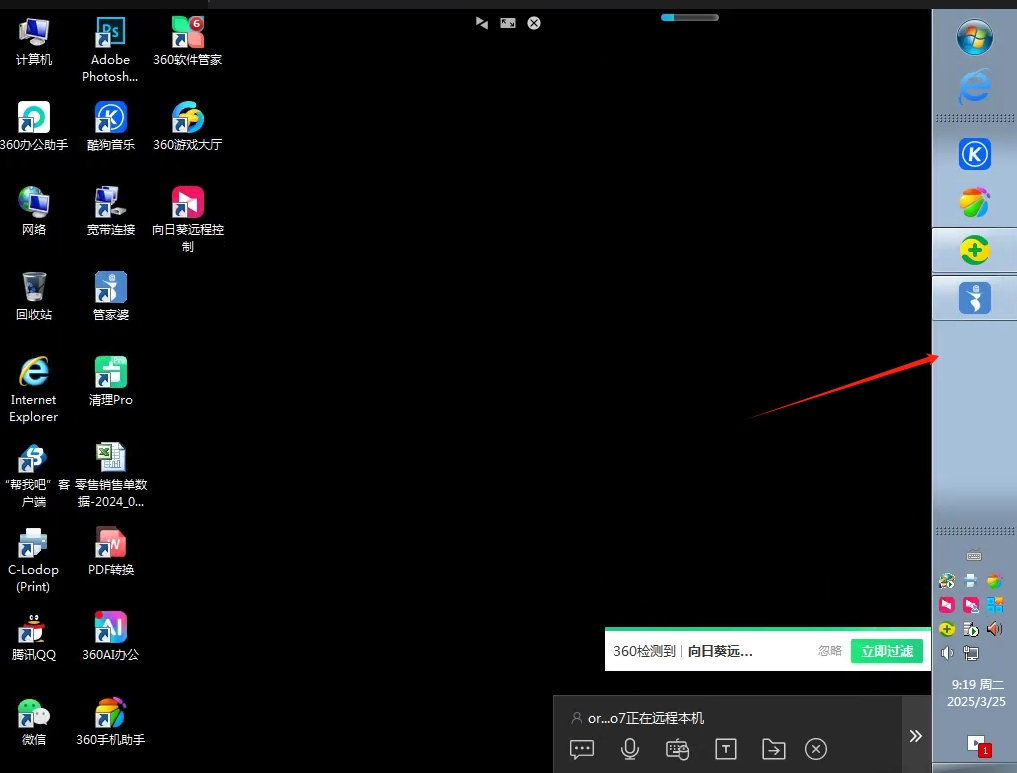
Task: Click the text T tool in remote toolbar
Action: coord(726,749)
